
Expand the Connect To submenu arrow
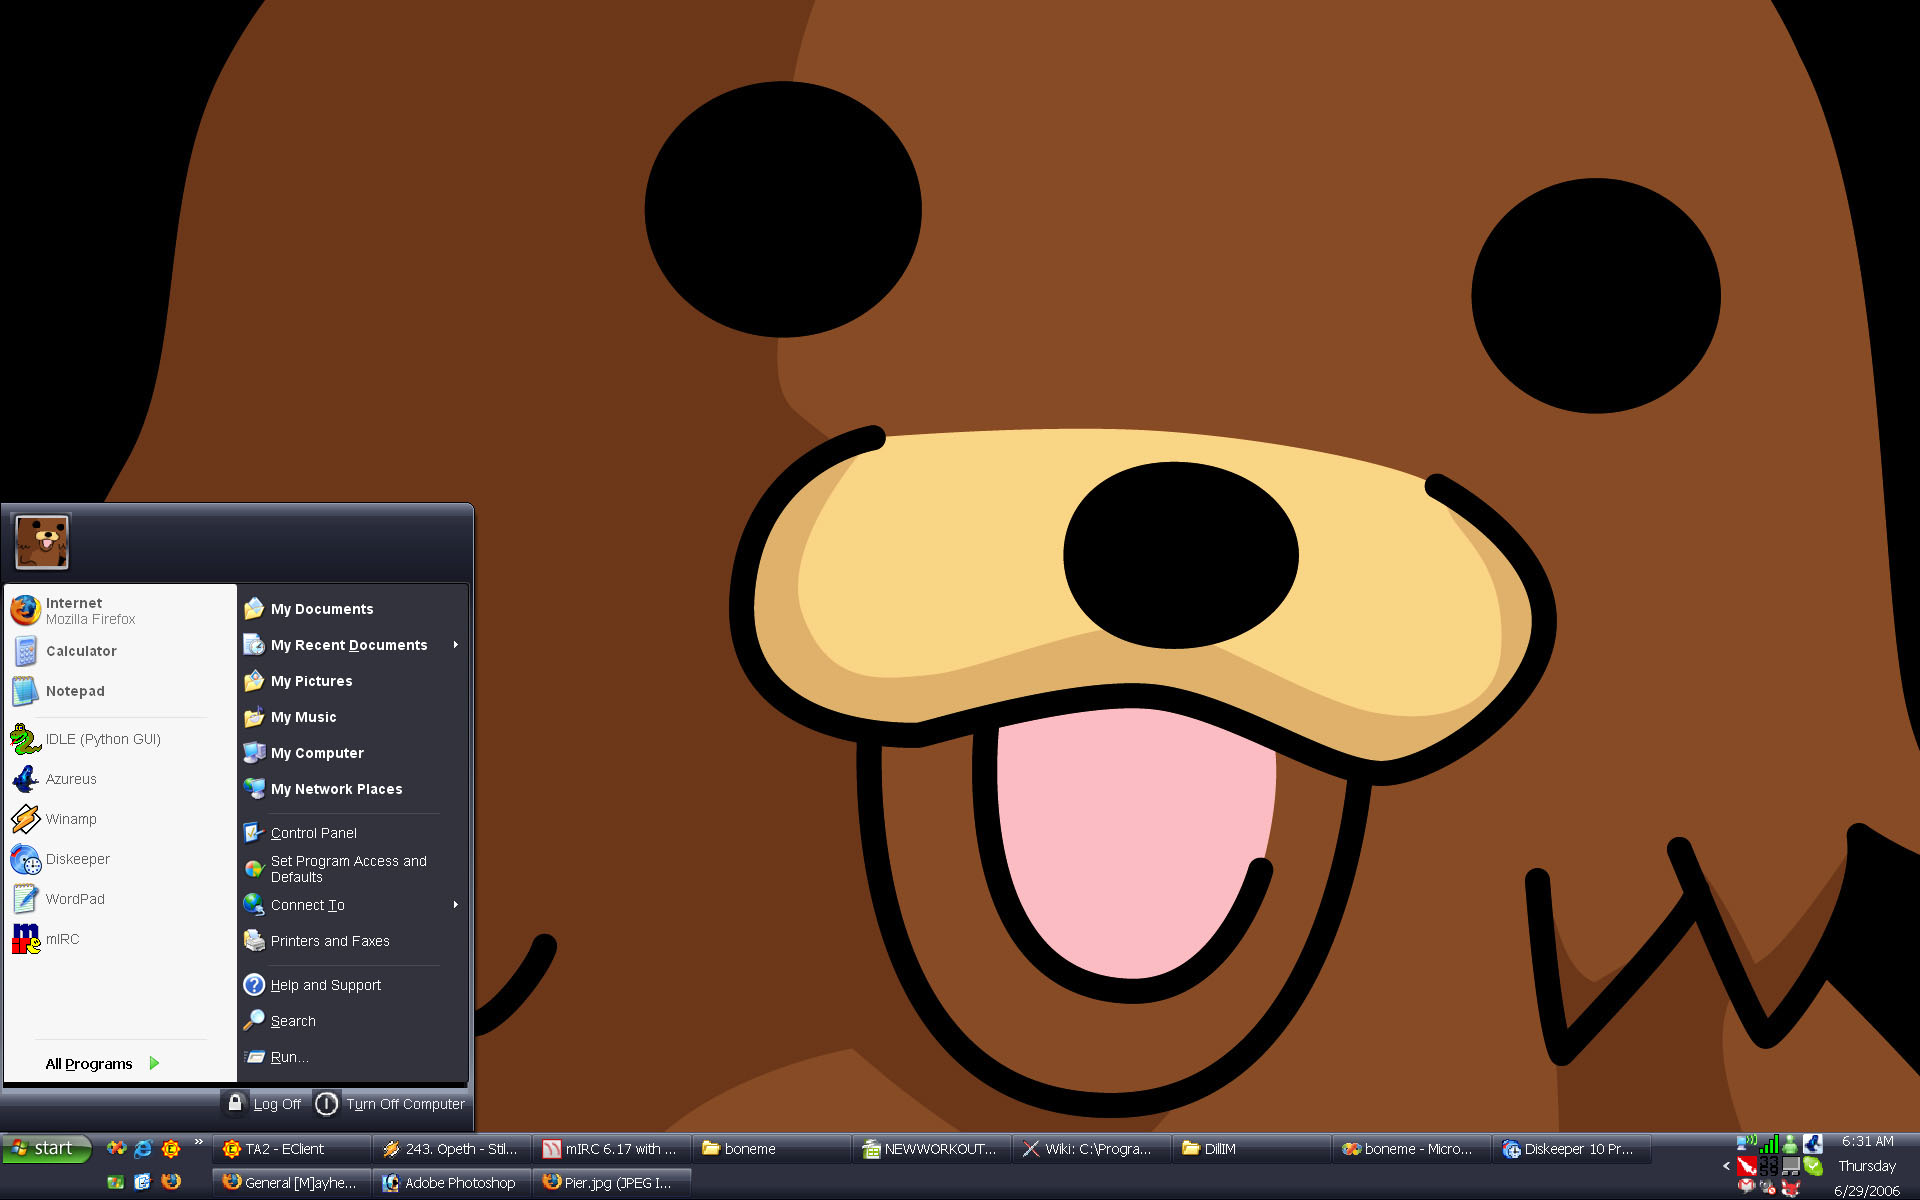pyautogui.click(x=456, y=905)
